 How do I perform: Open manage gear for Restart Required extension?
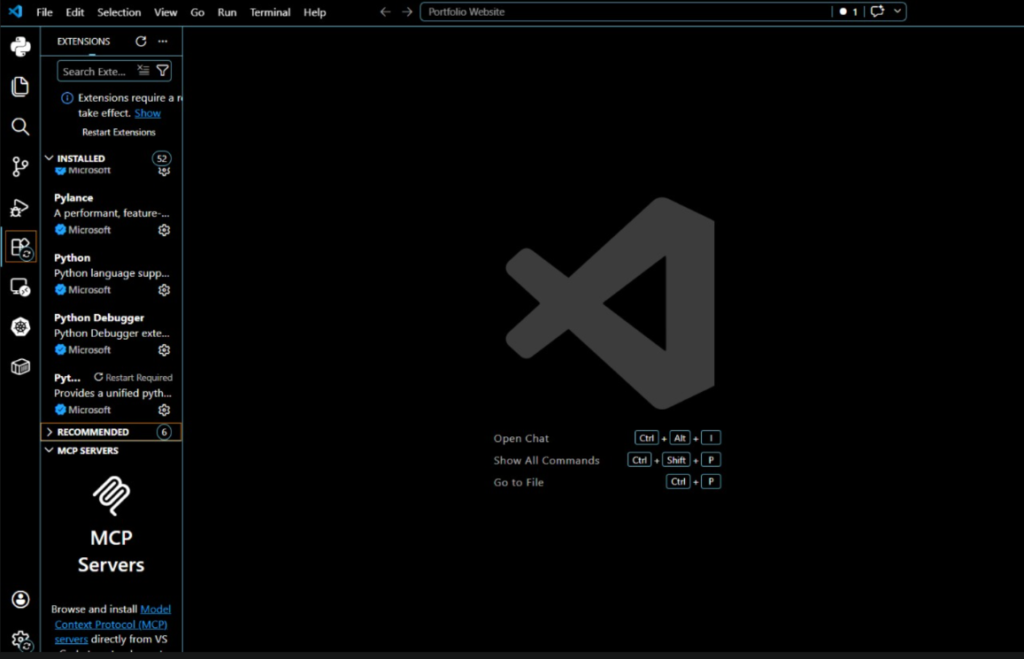pos(164,410)
